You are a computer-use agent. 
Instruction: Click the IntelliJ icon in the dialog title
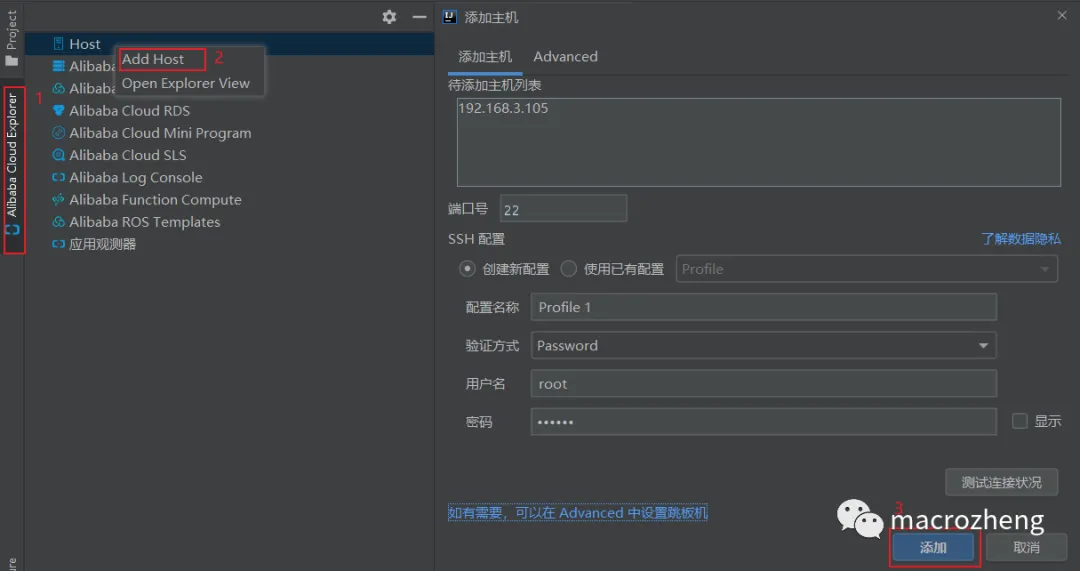[450, 17]
